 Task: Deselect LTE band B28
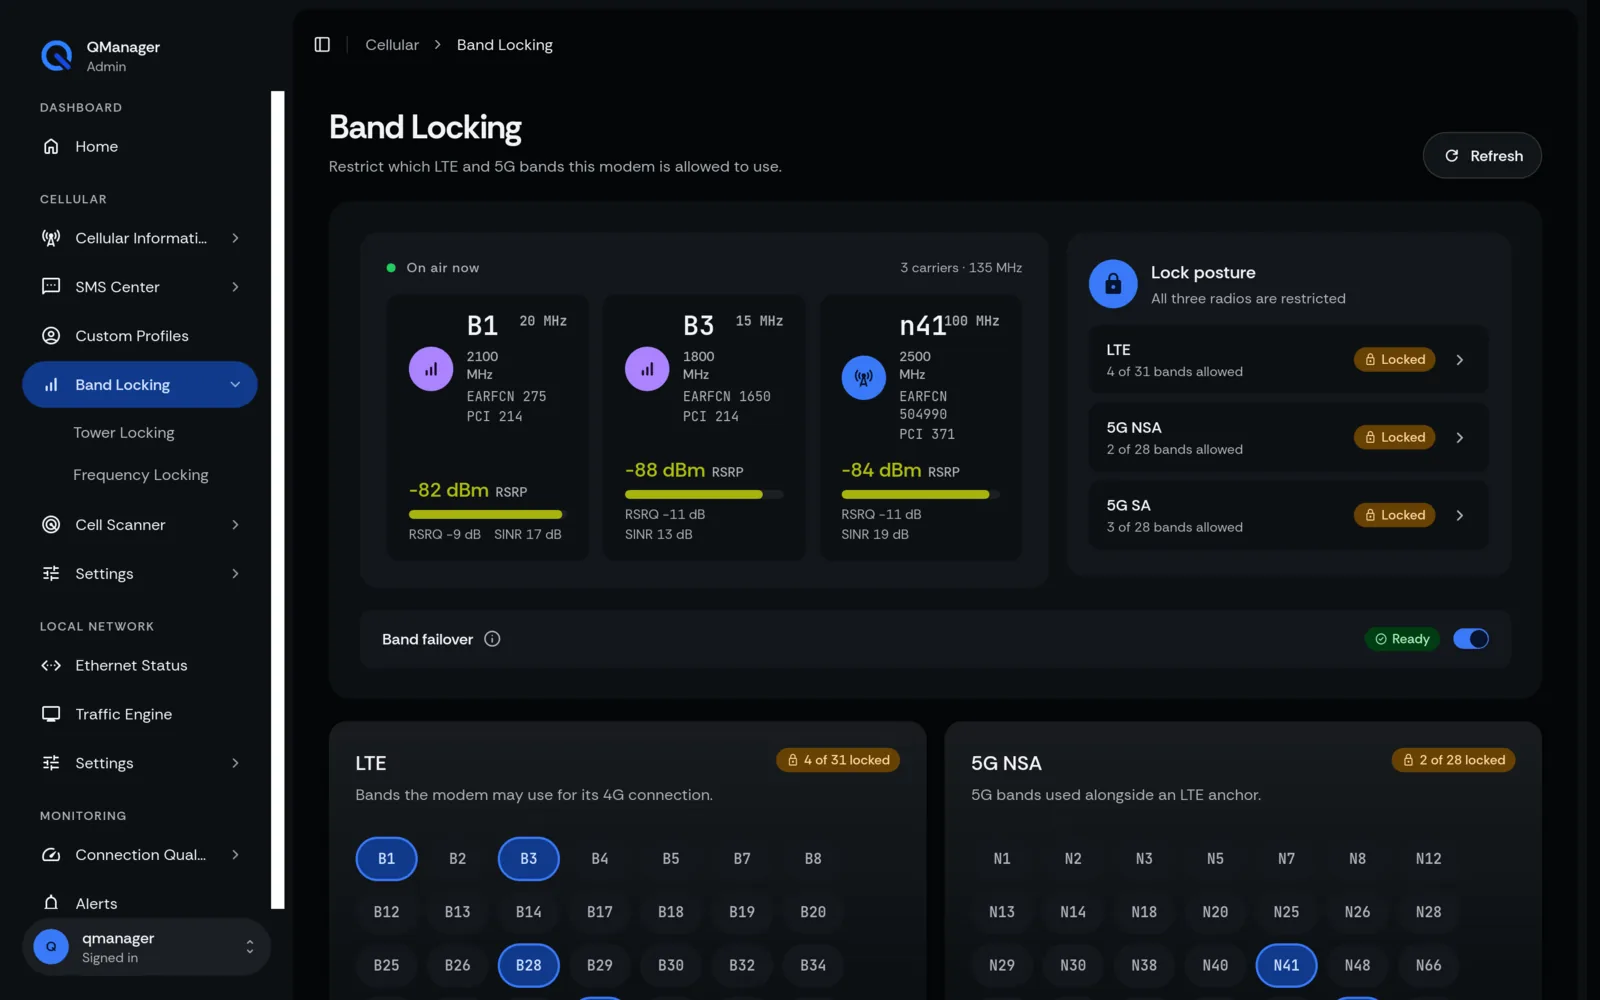click(529, 965)
